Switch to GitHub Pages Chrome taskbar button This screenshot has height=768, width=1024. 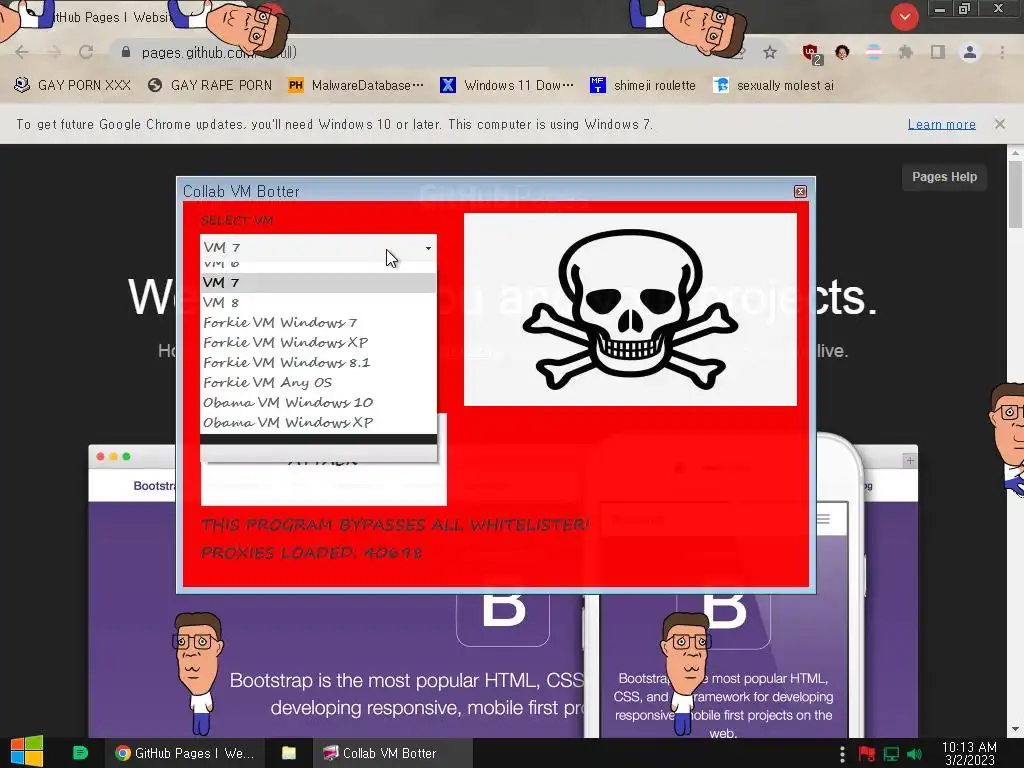point(185,753)
